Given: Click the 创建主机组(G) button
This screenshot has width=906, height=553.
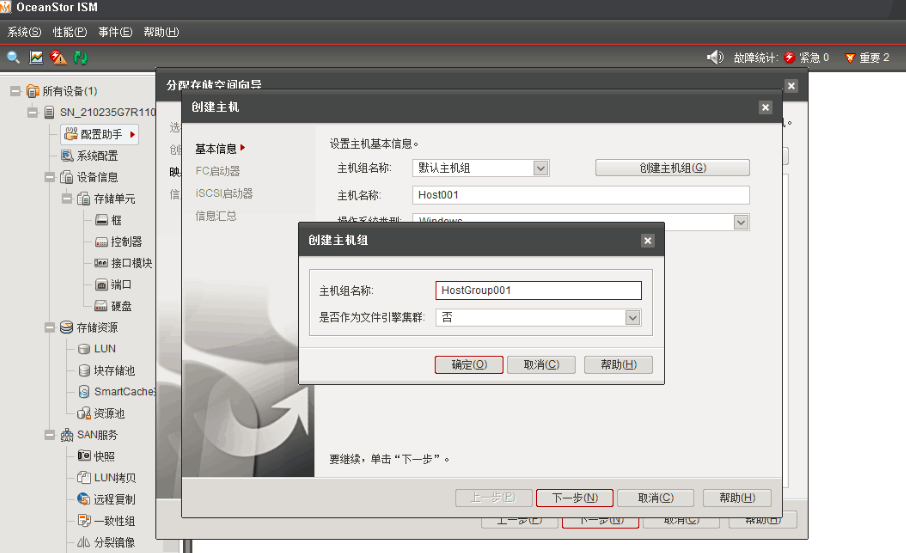Looking at the screenshot, I should [673, 168].
